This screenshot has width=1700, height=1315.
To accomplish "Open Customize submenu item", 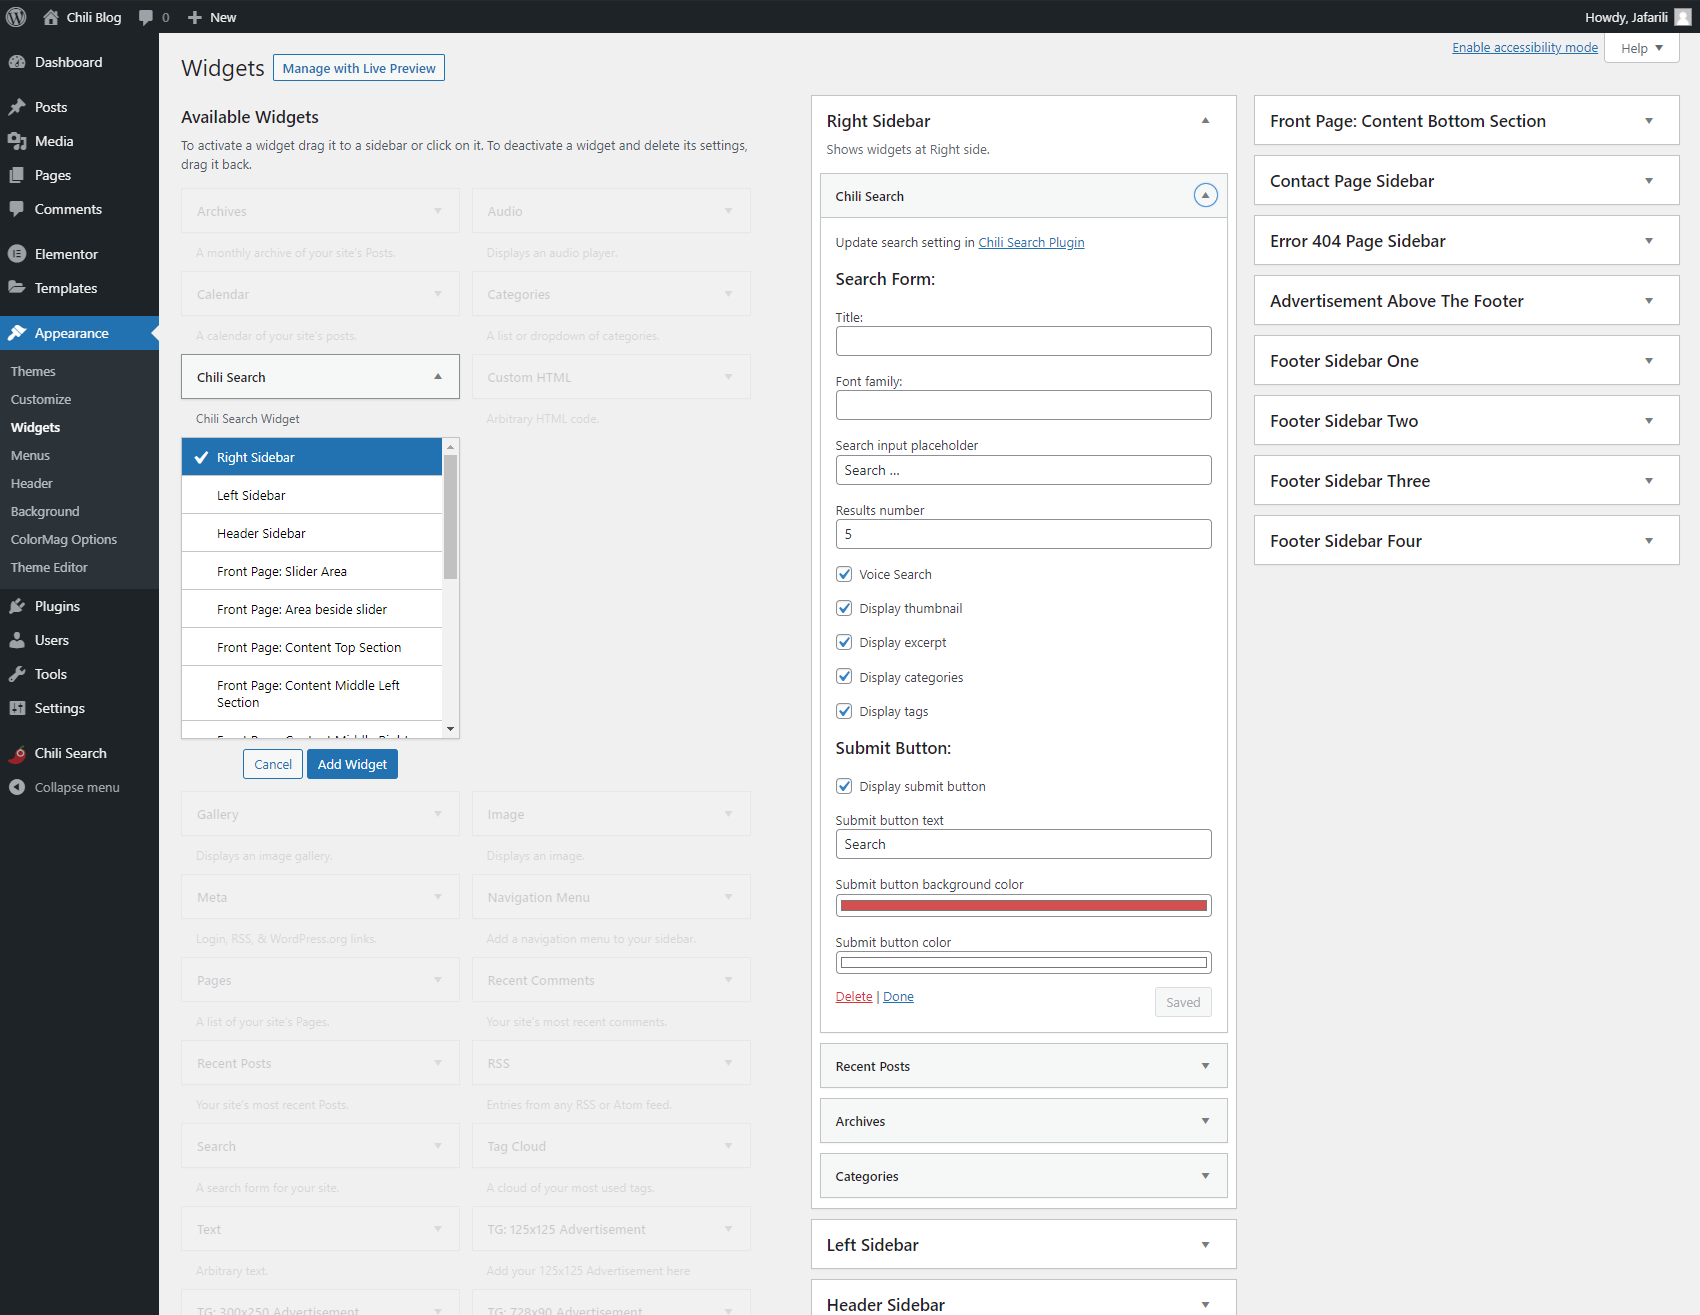I will point(41,399).
